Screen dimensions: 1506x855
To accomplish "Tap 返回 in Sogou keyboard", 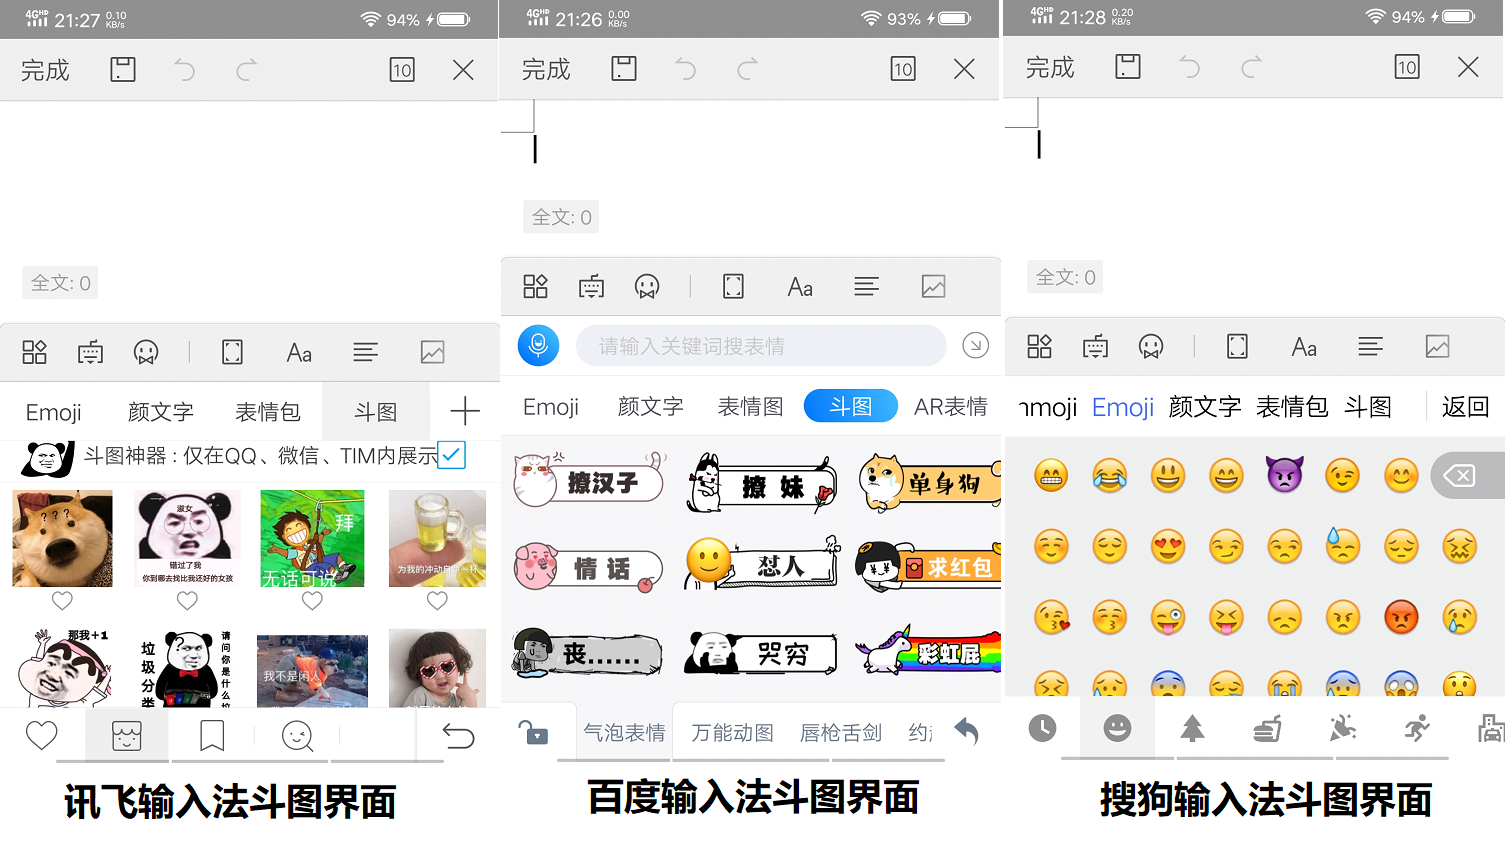I will [1466, 407].
